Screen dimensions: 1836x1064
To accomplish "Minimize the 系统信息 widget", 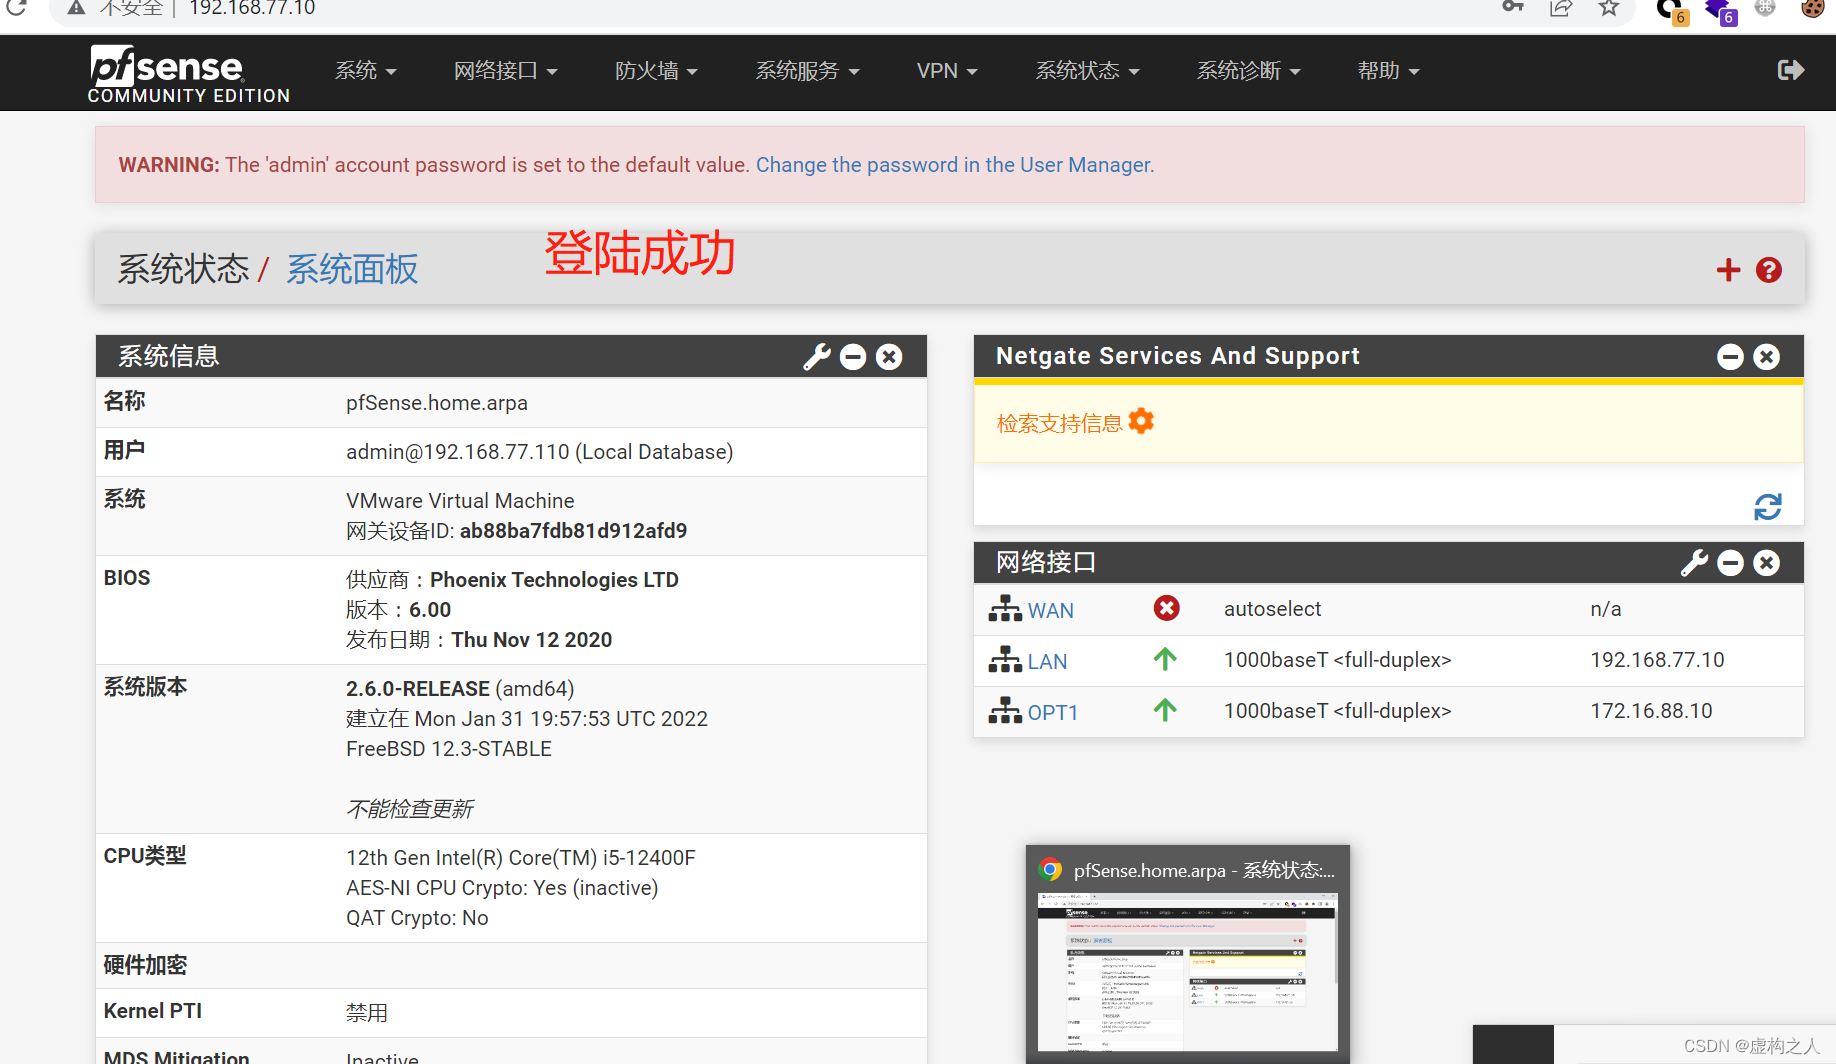I will pyautogui.click(x=853, y=357).
